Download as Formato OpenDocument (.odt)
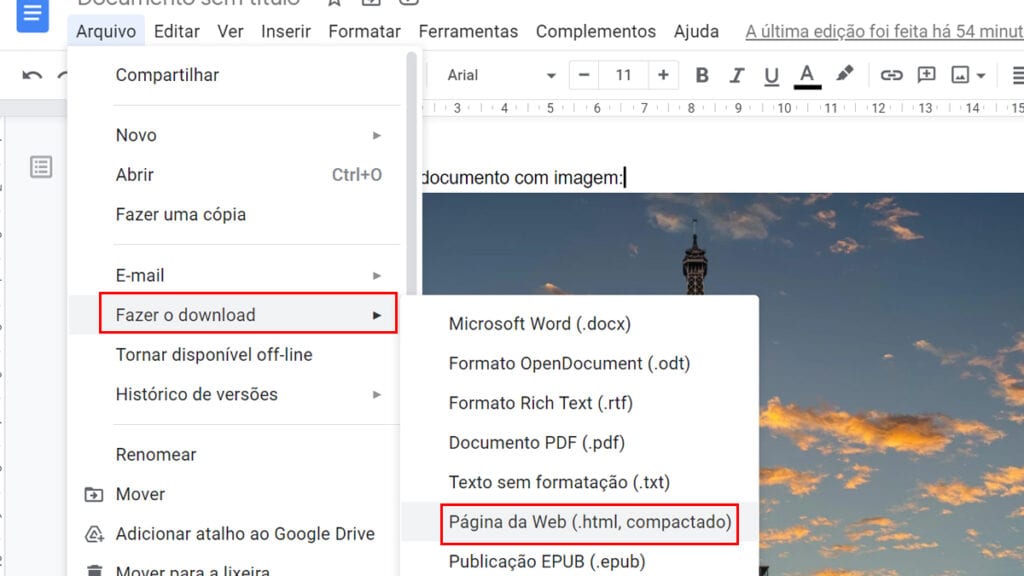 coord(580,364)
